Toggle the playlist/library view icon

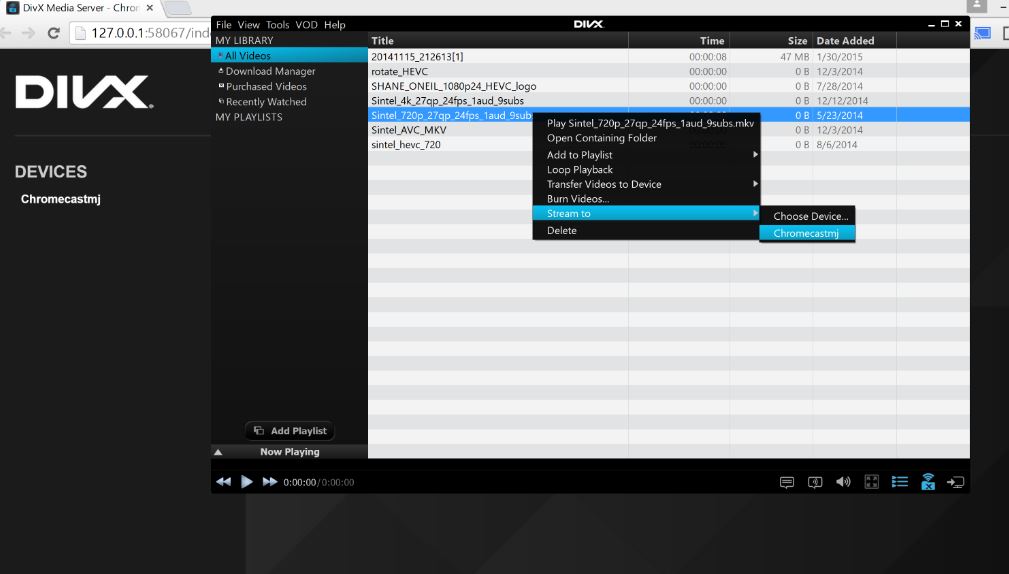(900, 482)
